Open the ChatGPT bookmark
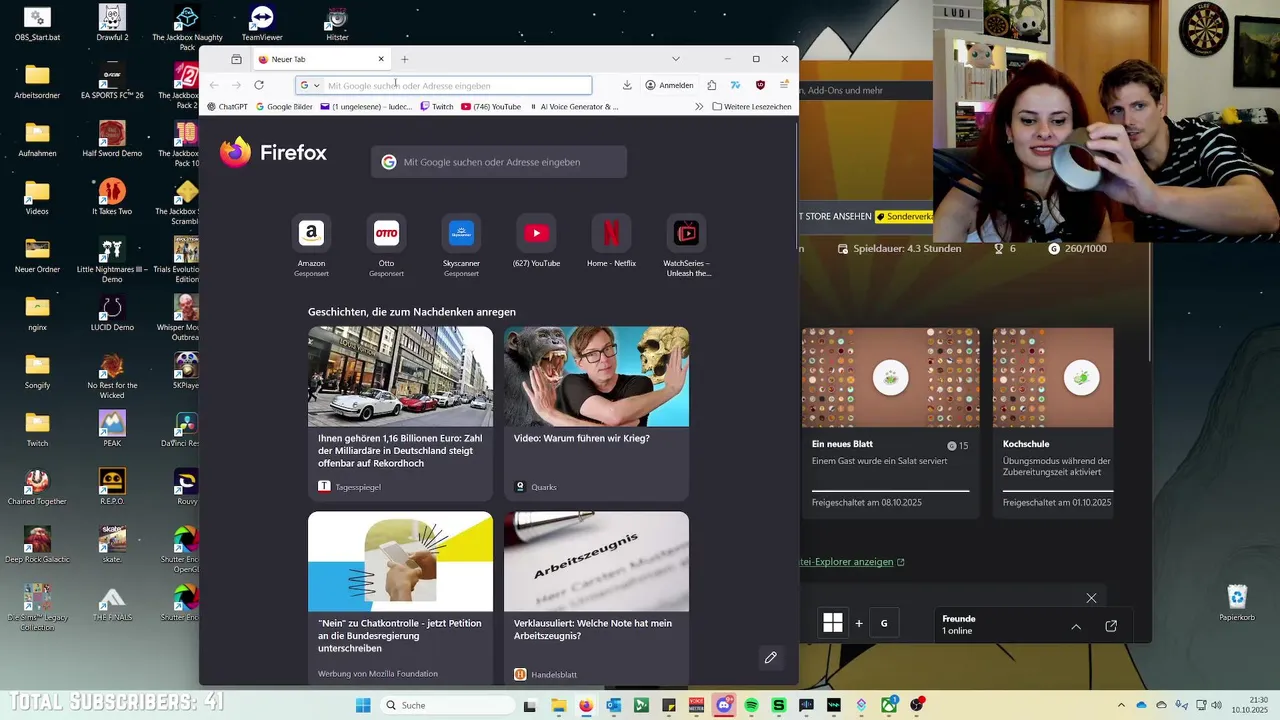The width and height of the screenshot is (1280, 720). [227, 106]
